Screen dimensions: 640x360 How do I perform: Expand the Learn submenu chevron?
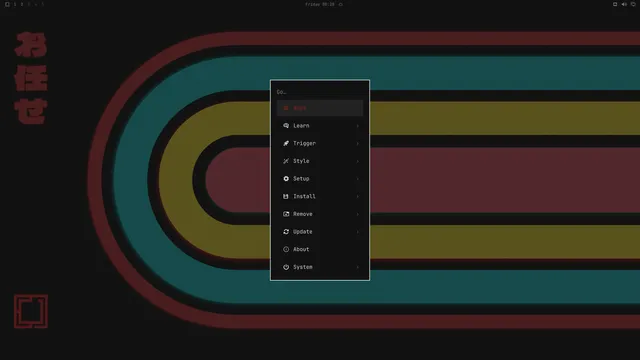click(x=358, y=126)
